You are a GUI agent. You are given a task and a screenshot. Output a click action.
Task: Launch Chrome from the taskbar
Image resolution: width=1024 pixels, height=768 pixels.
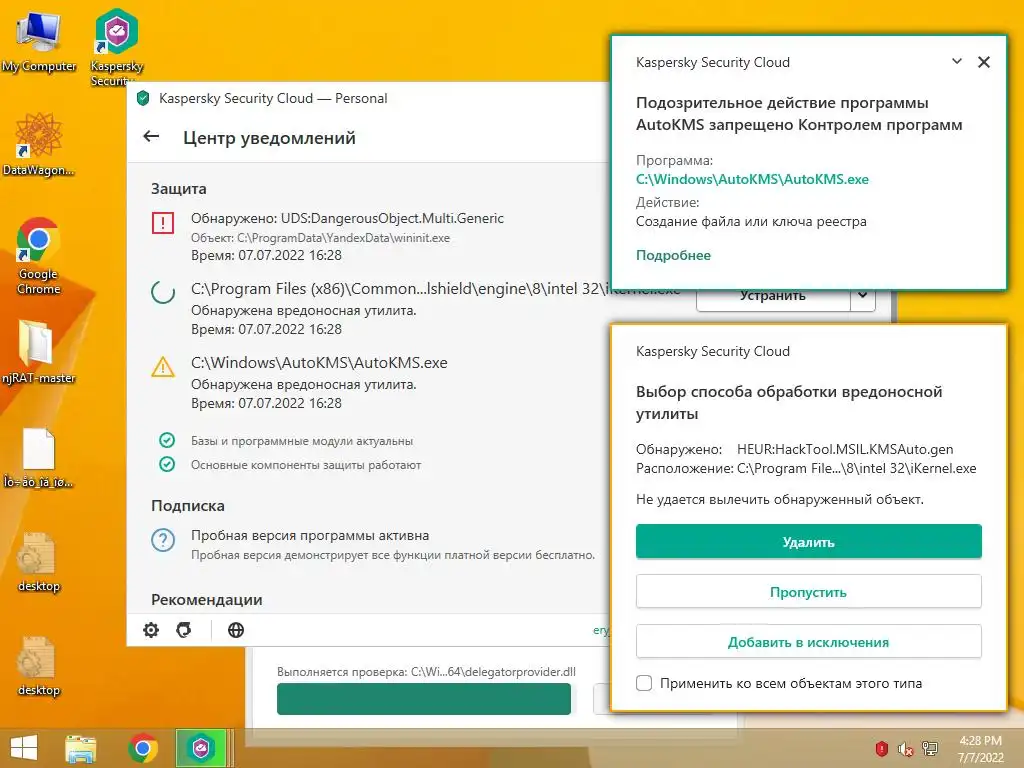point(143,748)
